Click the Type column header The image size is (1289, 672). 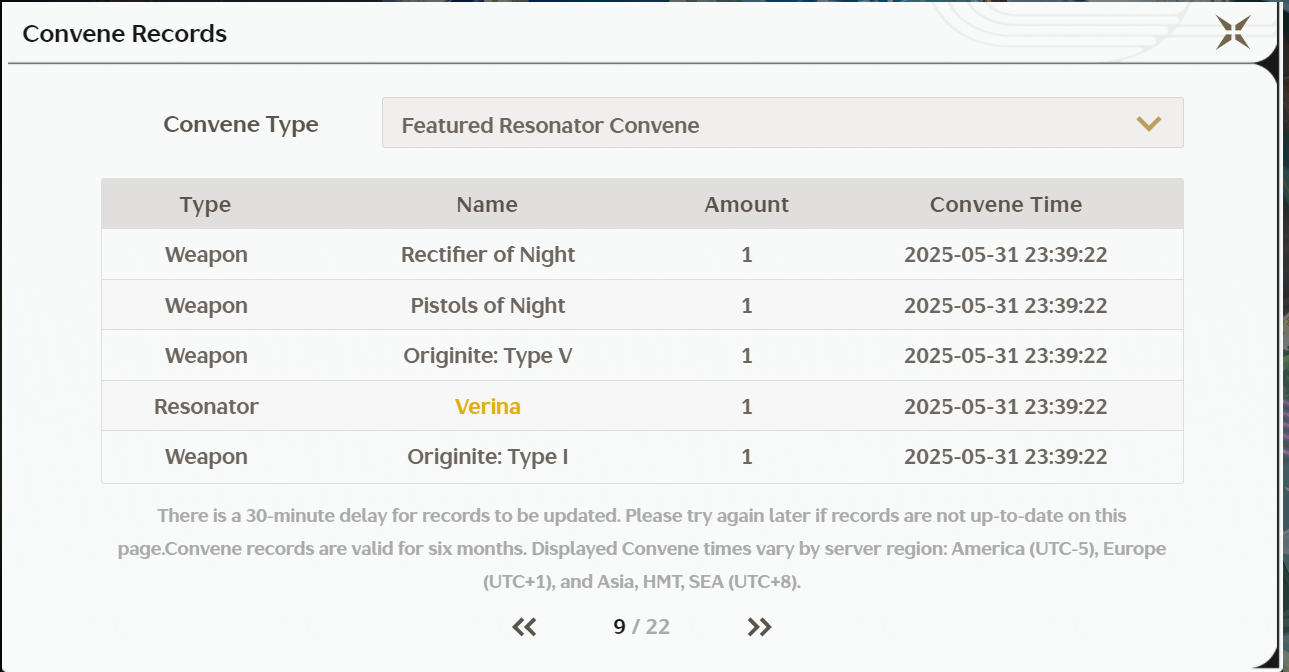(205, 205)
